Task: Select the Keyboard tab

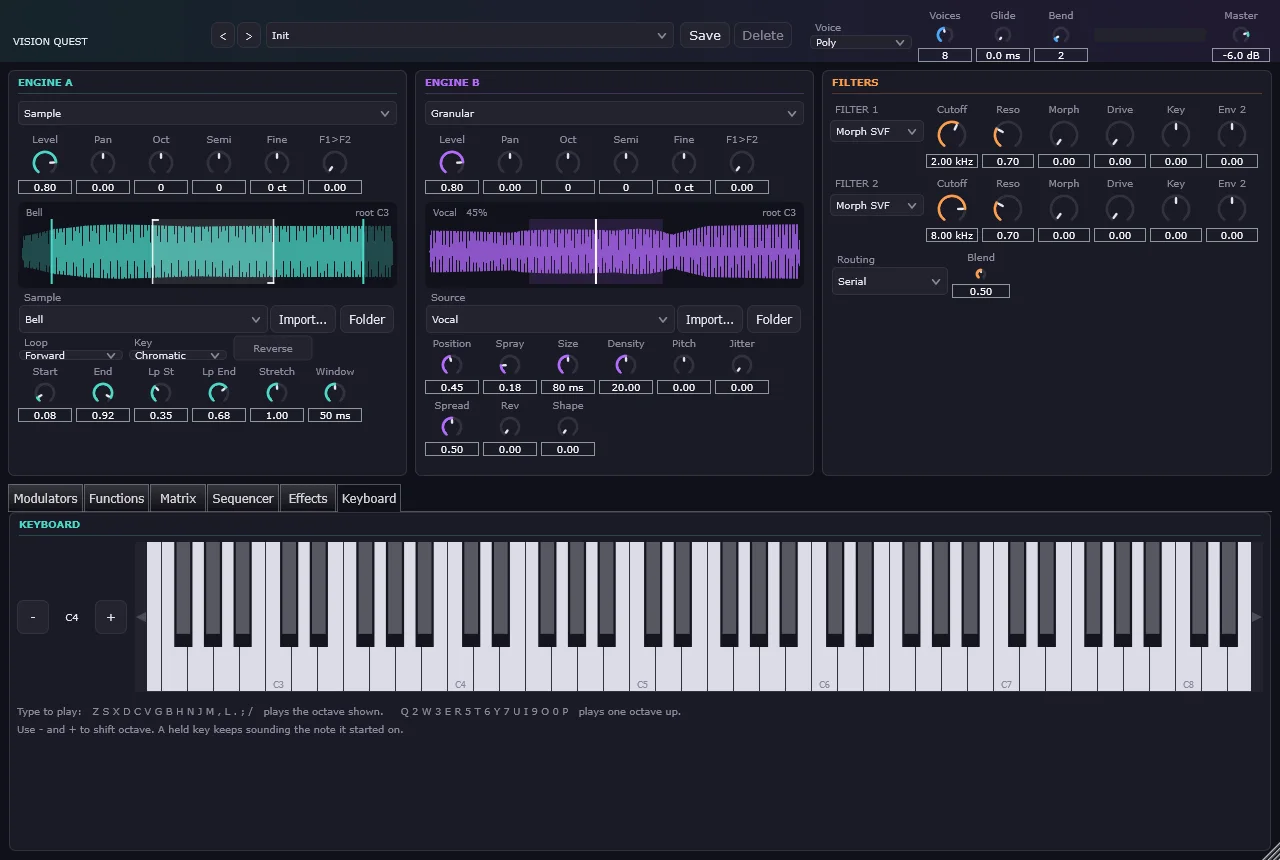Action: tap(369, 498)
